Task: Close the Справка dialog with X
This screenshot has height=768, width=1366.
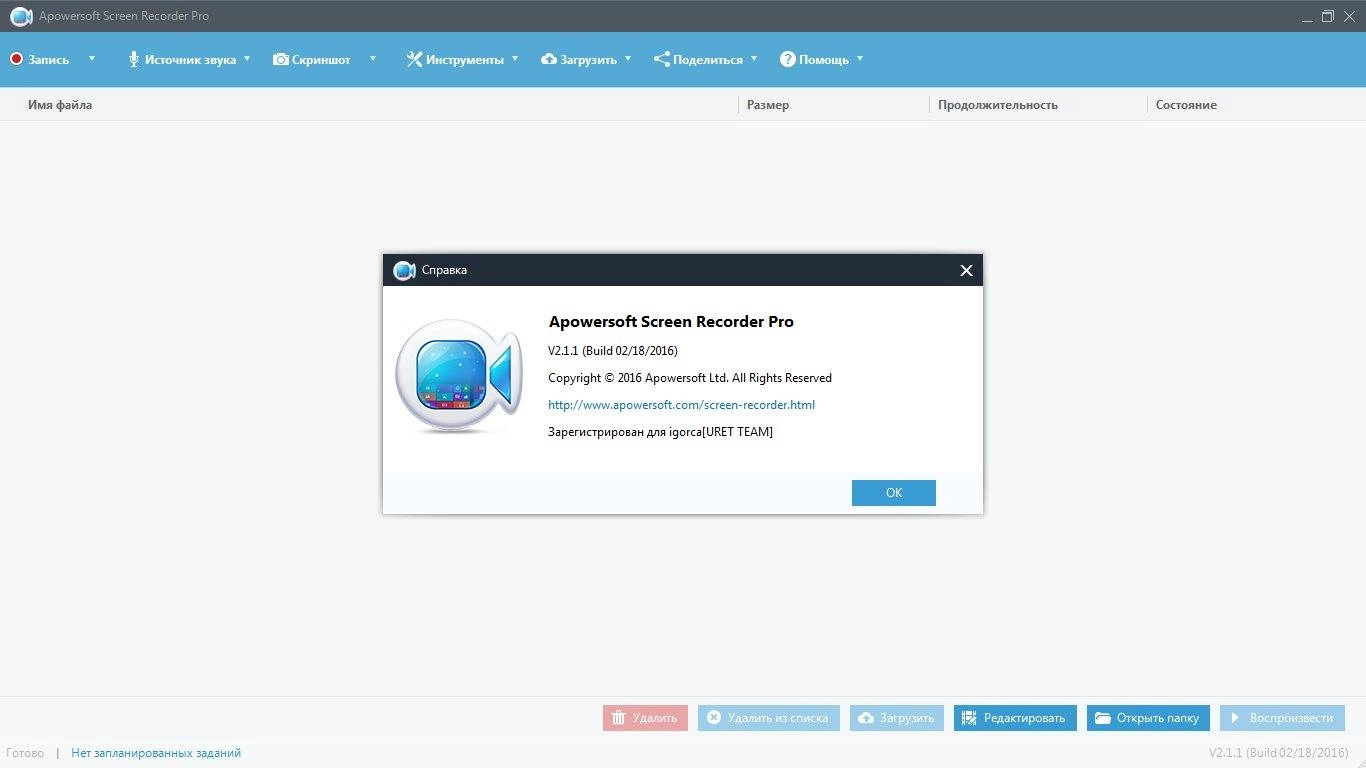Action: [x=966, y=270]
